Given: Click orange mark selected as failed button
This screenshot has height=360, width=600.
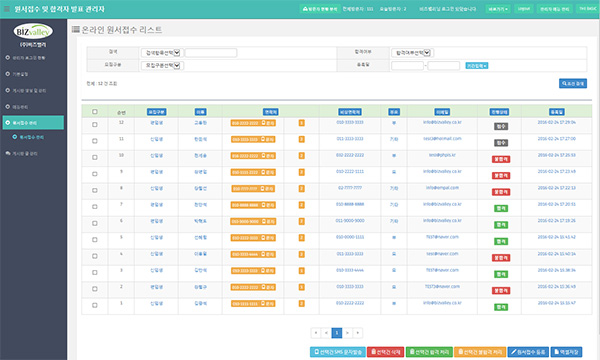Looking at the screenshot, I should click(480, 352).
